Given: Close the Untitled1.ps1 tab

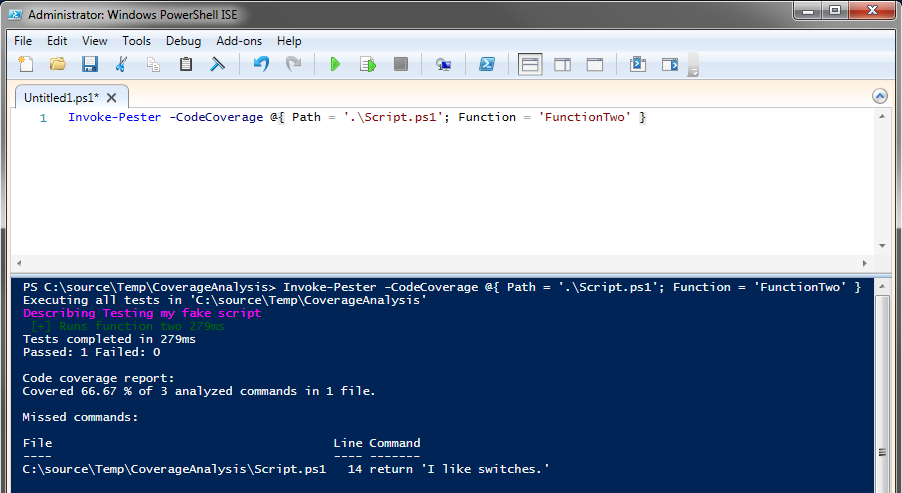Looking at the screenshot, I should pyautogui.click(x=112, y=97).
